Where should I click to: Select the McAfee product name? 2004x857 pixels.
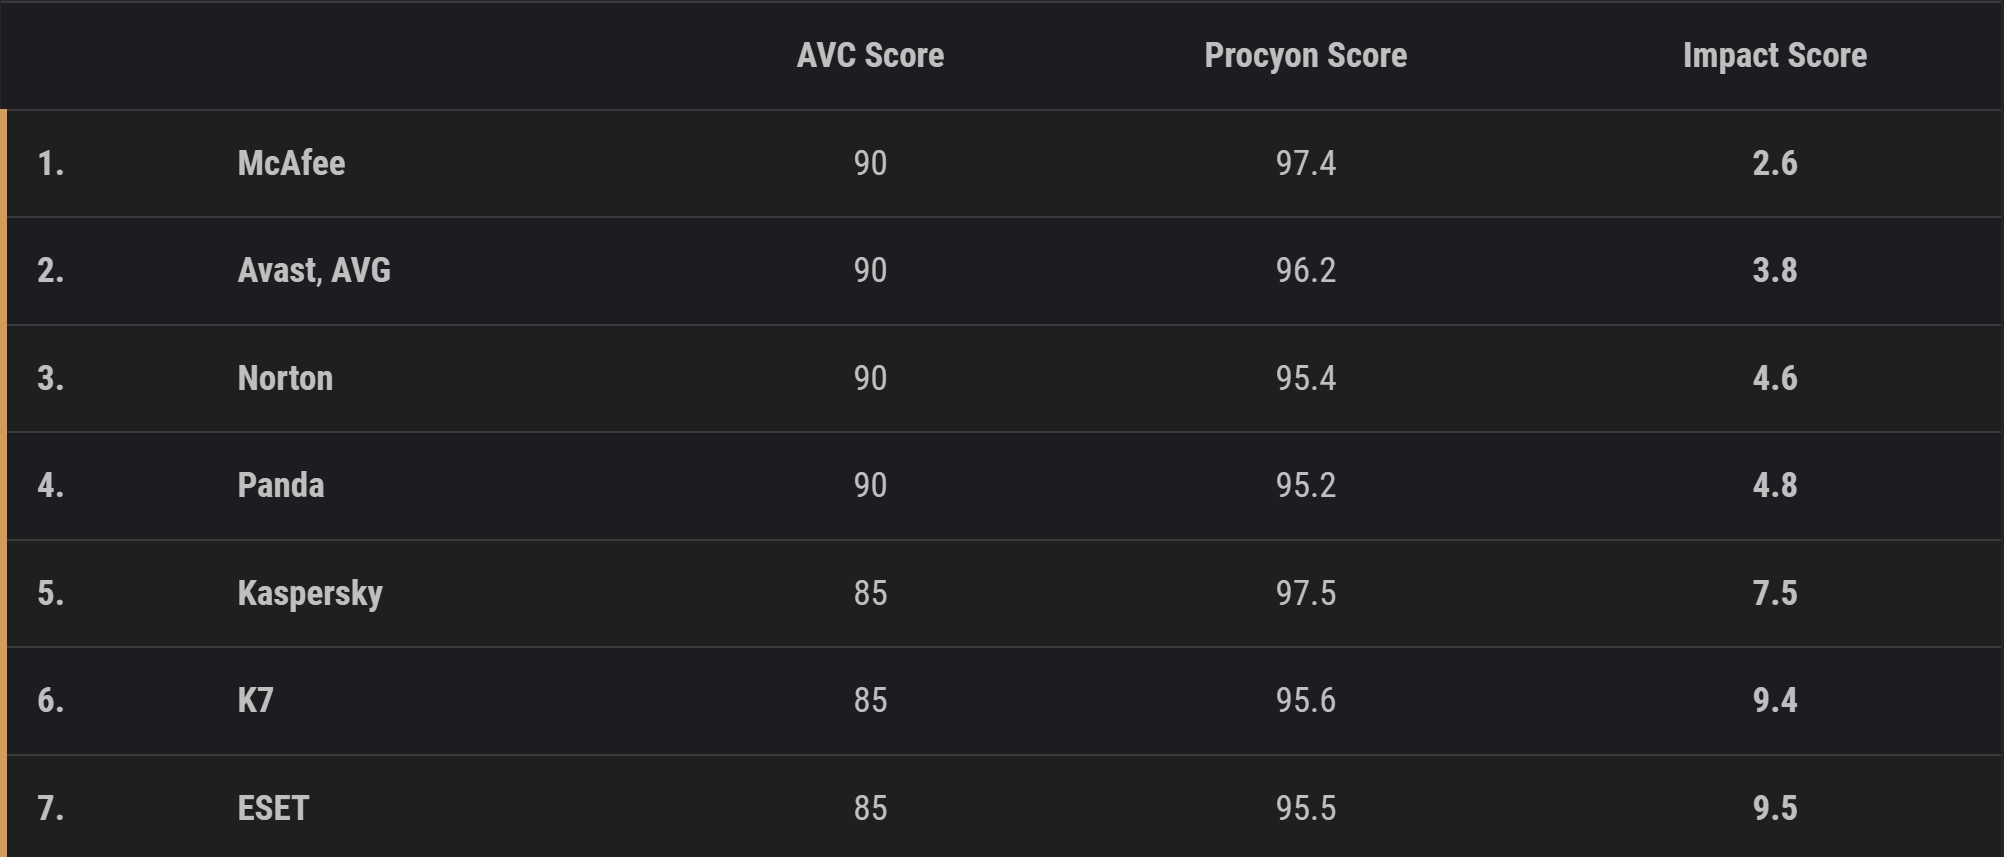pyautogui.click(x=291, y=163)
